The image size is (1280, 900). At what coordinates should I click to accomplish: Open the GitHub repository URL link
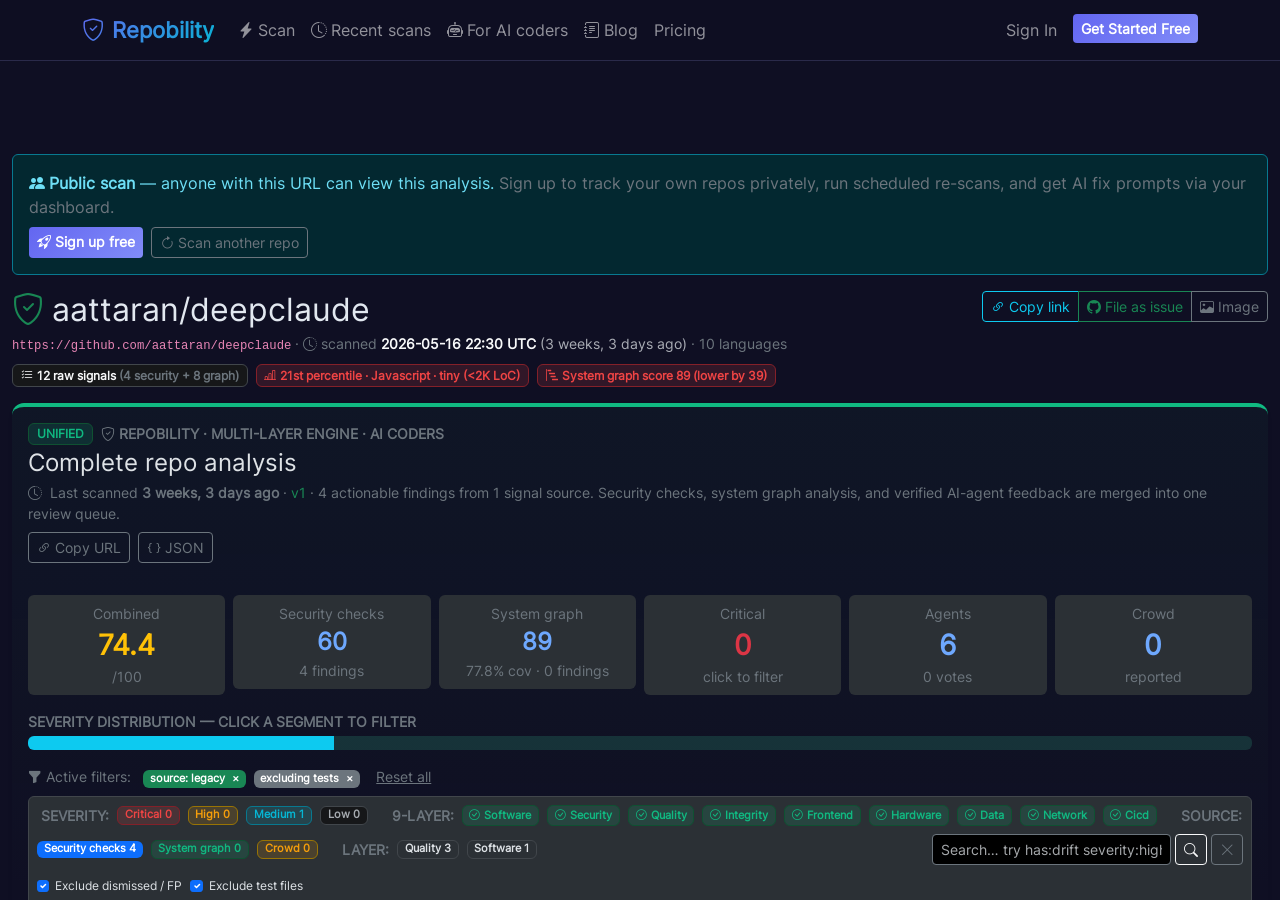tap(152, 345)
